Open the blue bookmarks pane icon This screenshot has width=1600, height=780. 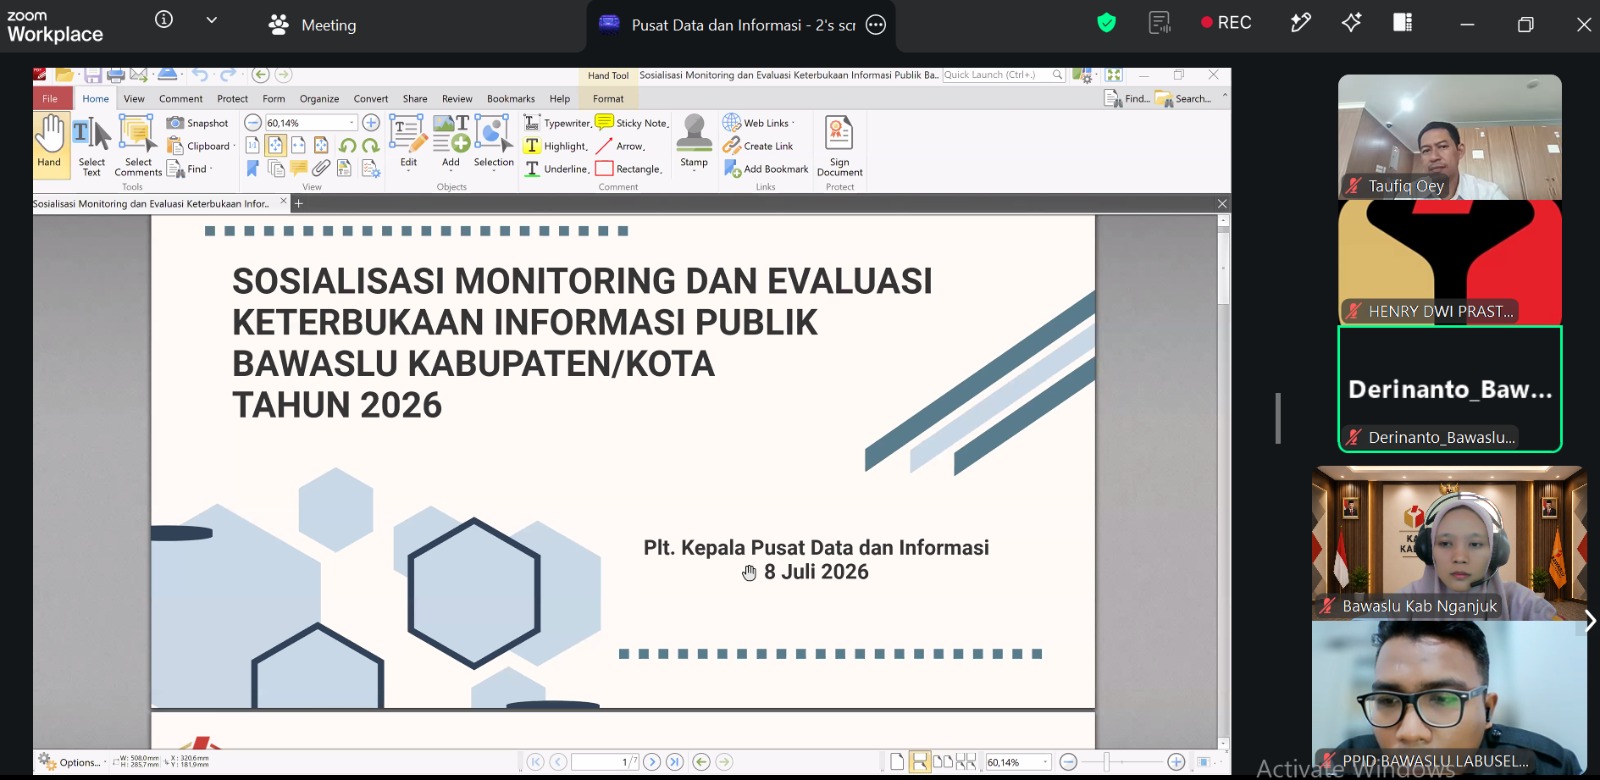(253, 169)
